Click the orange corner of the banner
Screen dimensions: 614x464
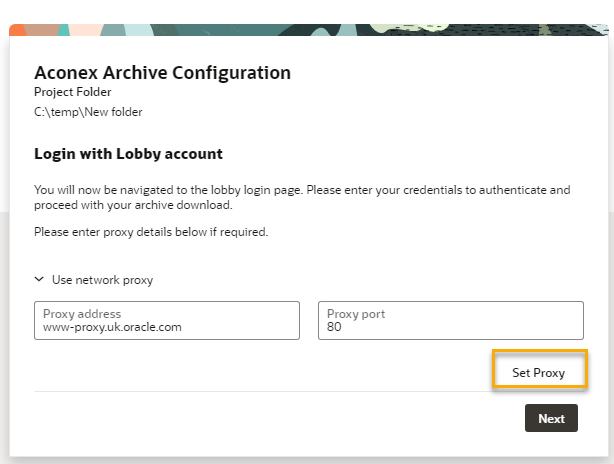pyautogui.click(x=17, y=30)
